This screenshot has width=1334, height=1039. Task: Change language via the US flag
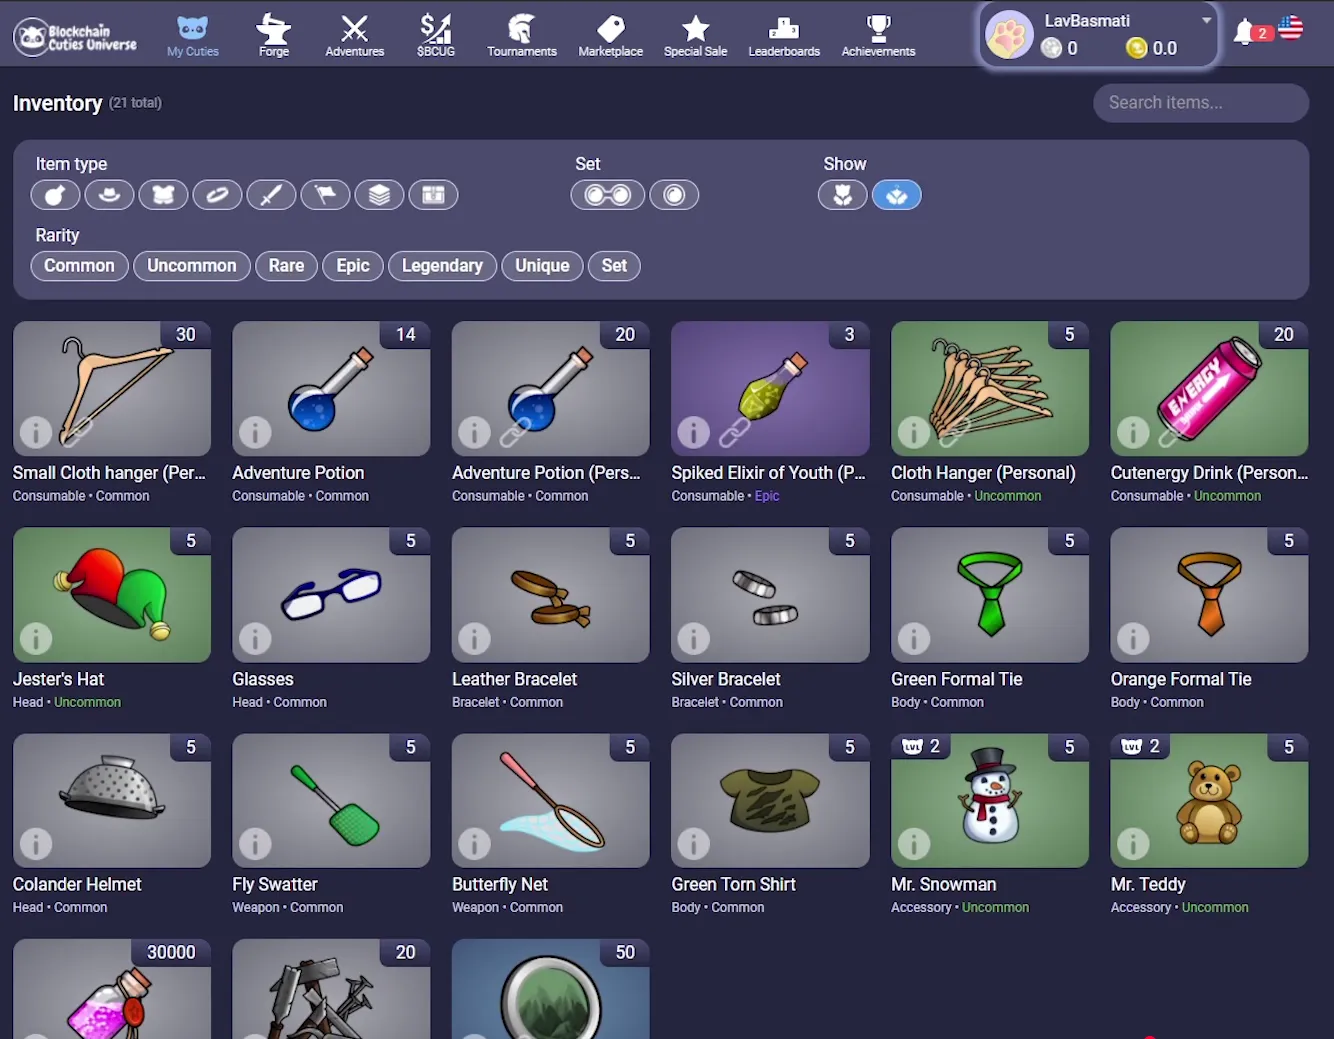1291,29
